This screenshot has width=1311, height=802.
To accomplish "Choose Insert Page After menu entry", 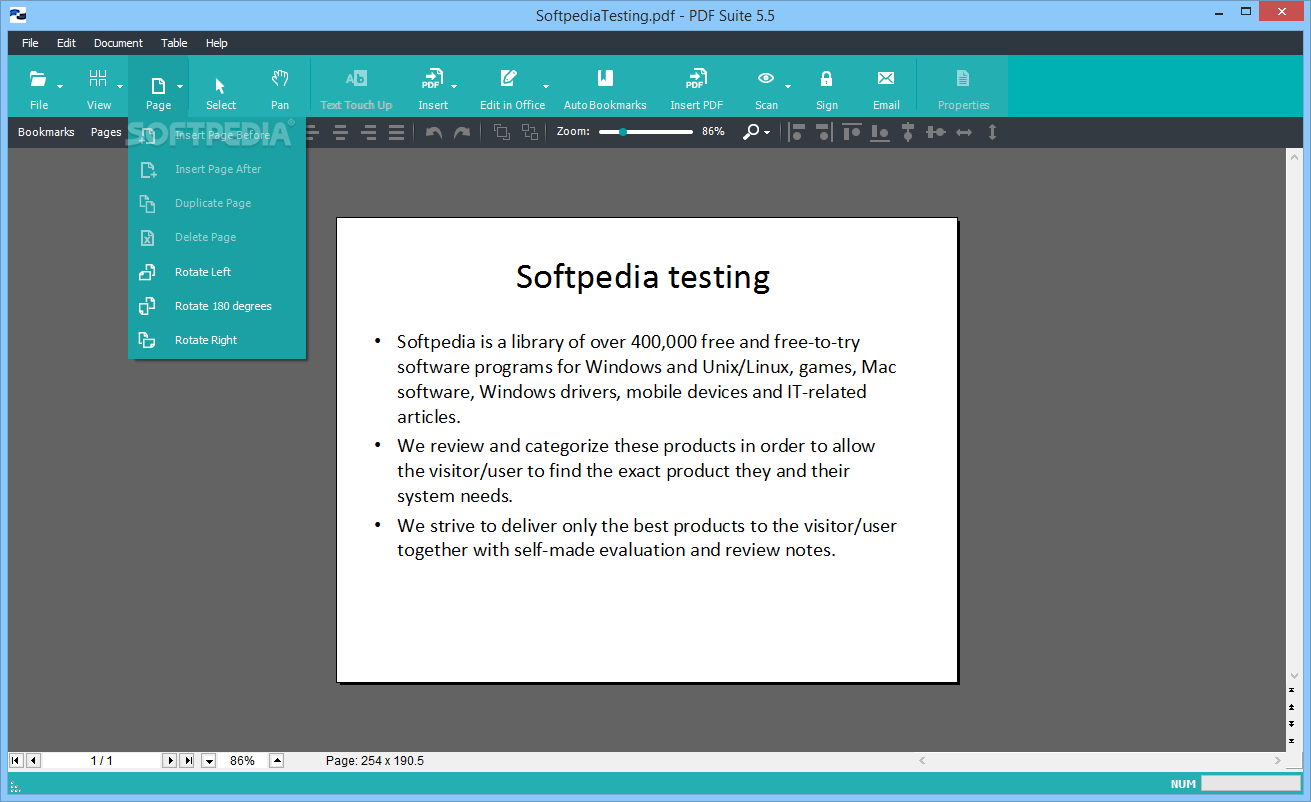I will click(217, 169).
